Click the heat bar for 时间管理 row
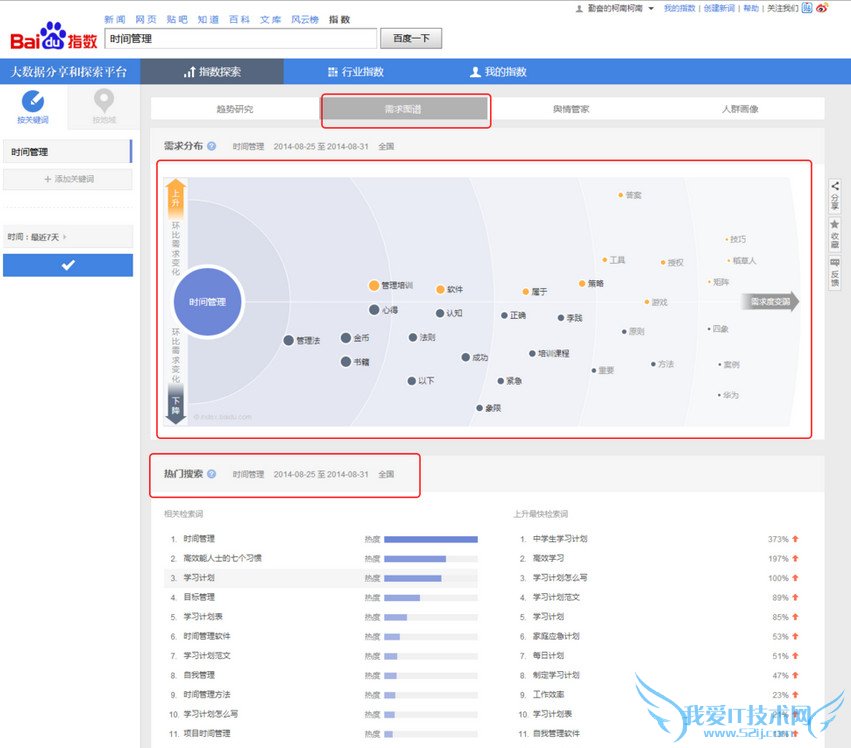Viewport: 851px width, 748px height. pyautogui.click(x=431, y=540)
